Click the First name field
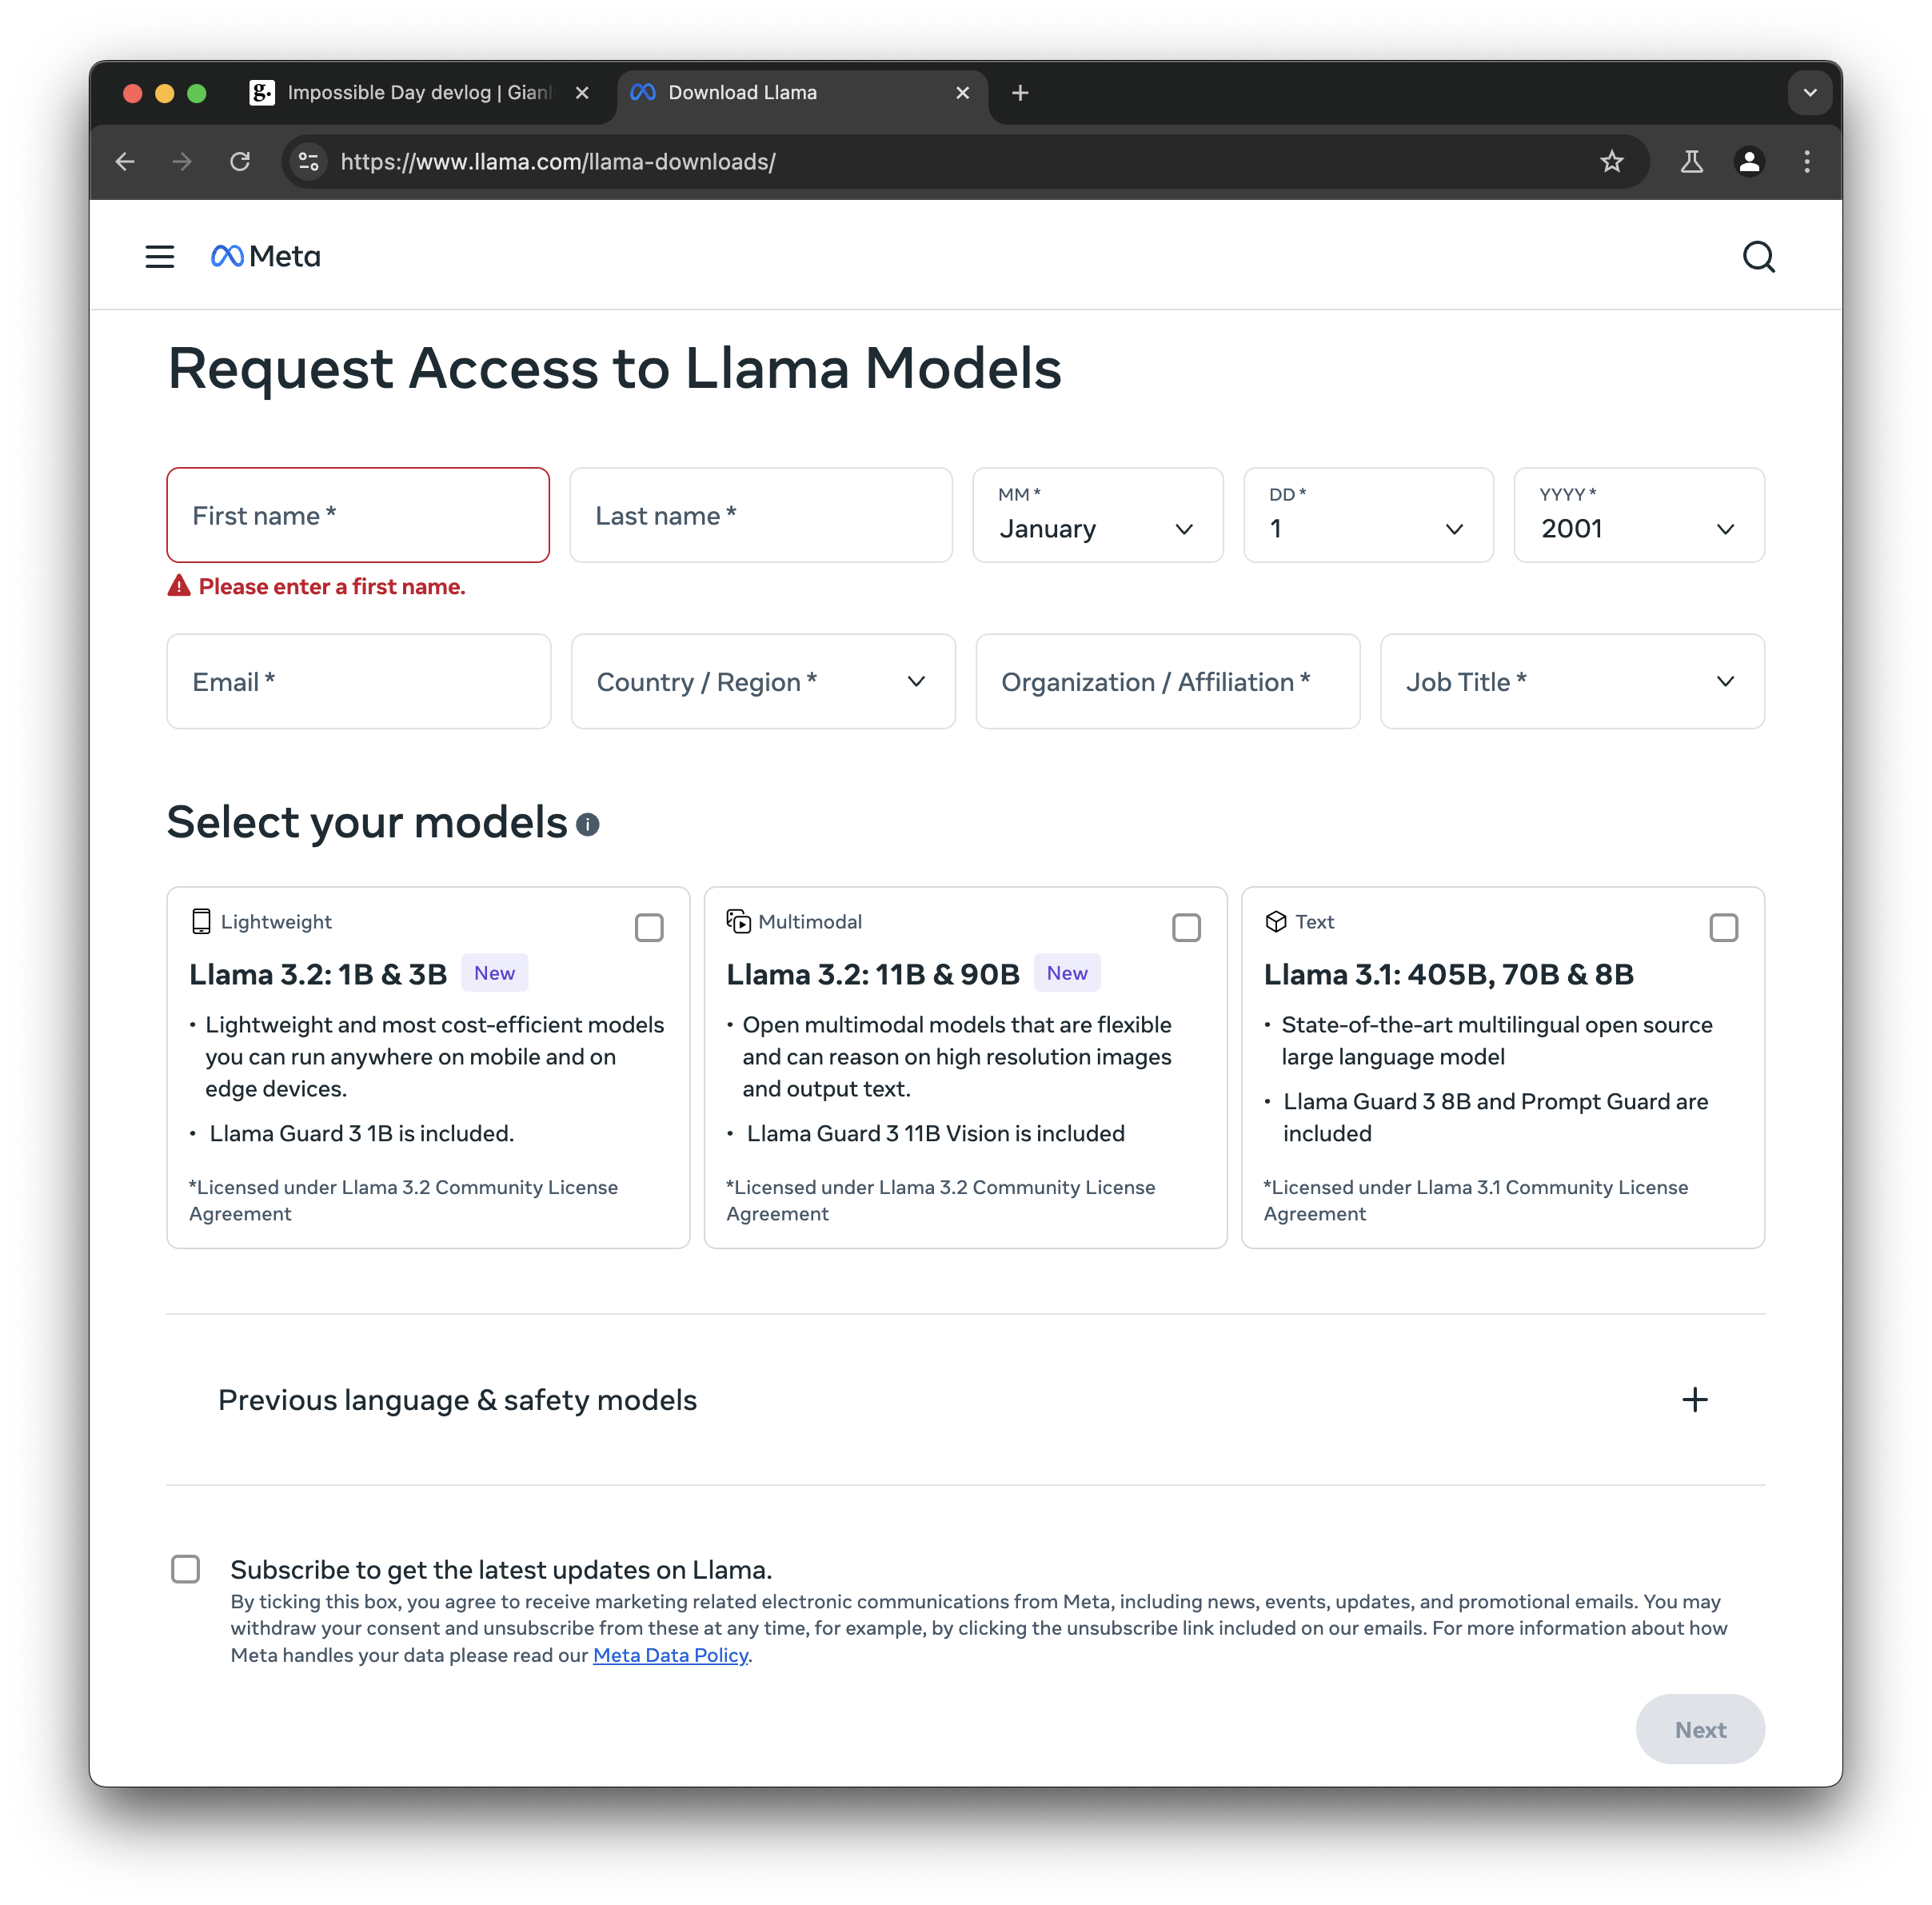The height and width of the screenshot is (1905, 1932). (x=358, y=515)
